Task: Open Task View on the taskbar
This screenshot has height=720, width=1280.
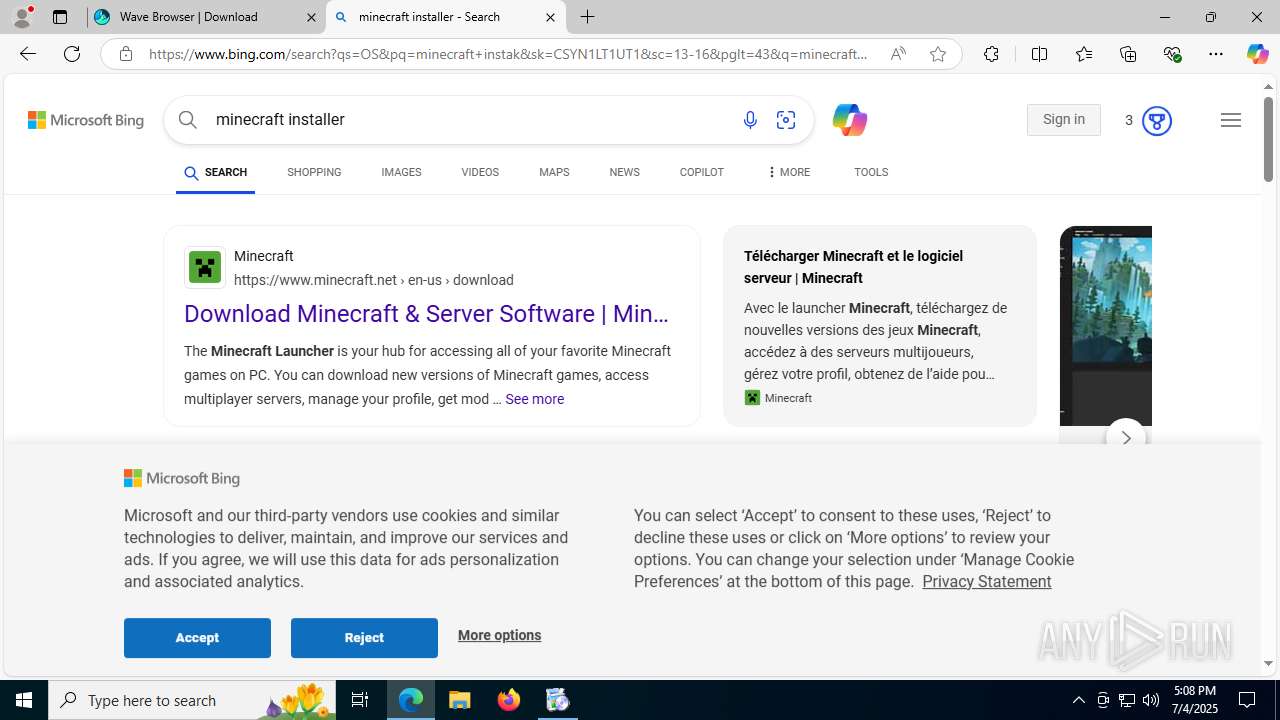Action: [360, 700]
